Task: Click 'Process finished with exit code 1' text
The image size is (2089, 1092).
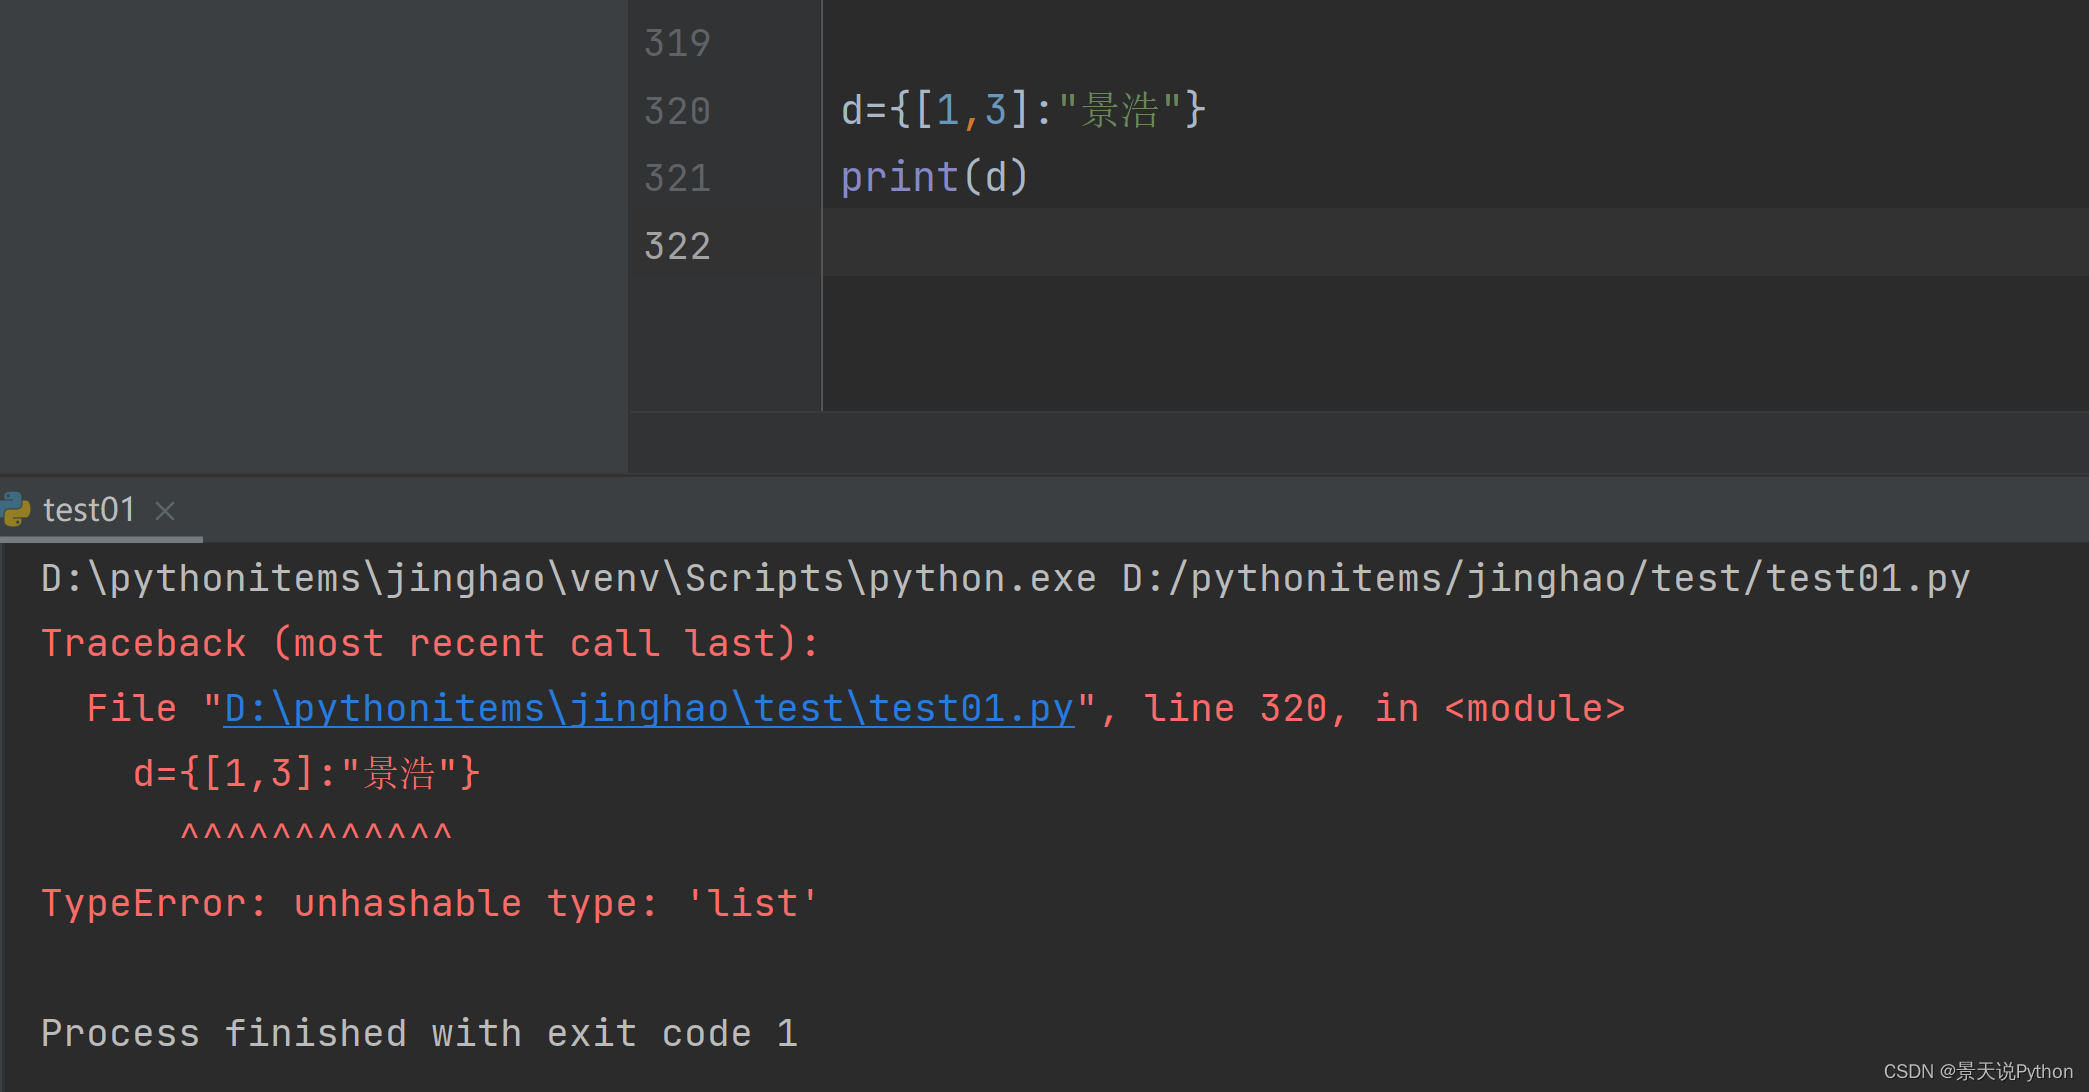Action: pos(419,1033)
